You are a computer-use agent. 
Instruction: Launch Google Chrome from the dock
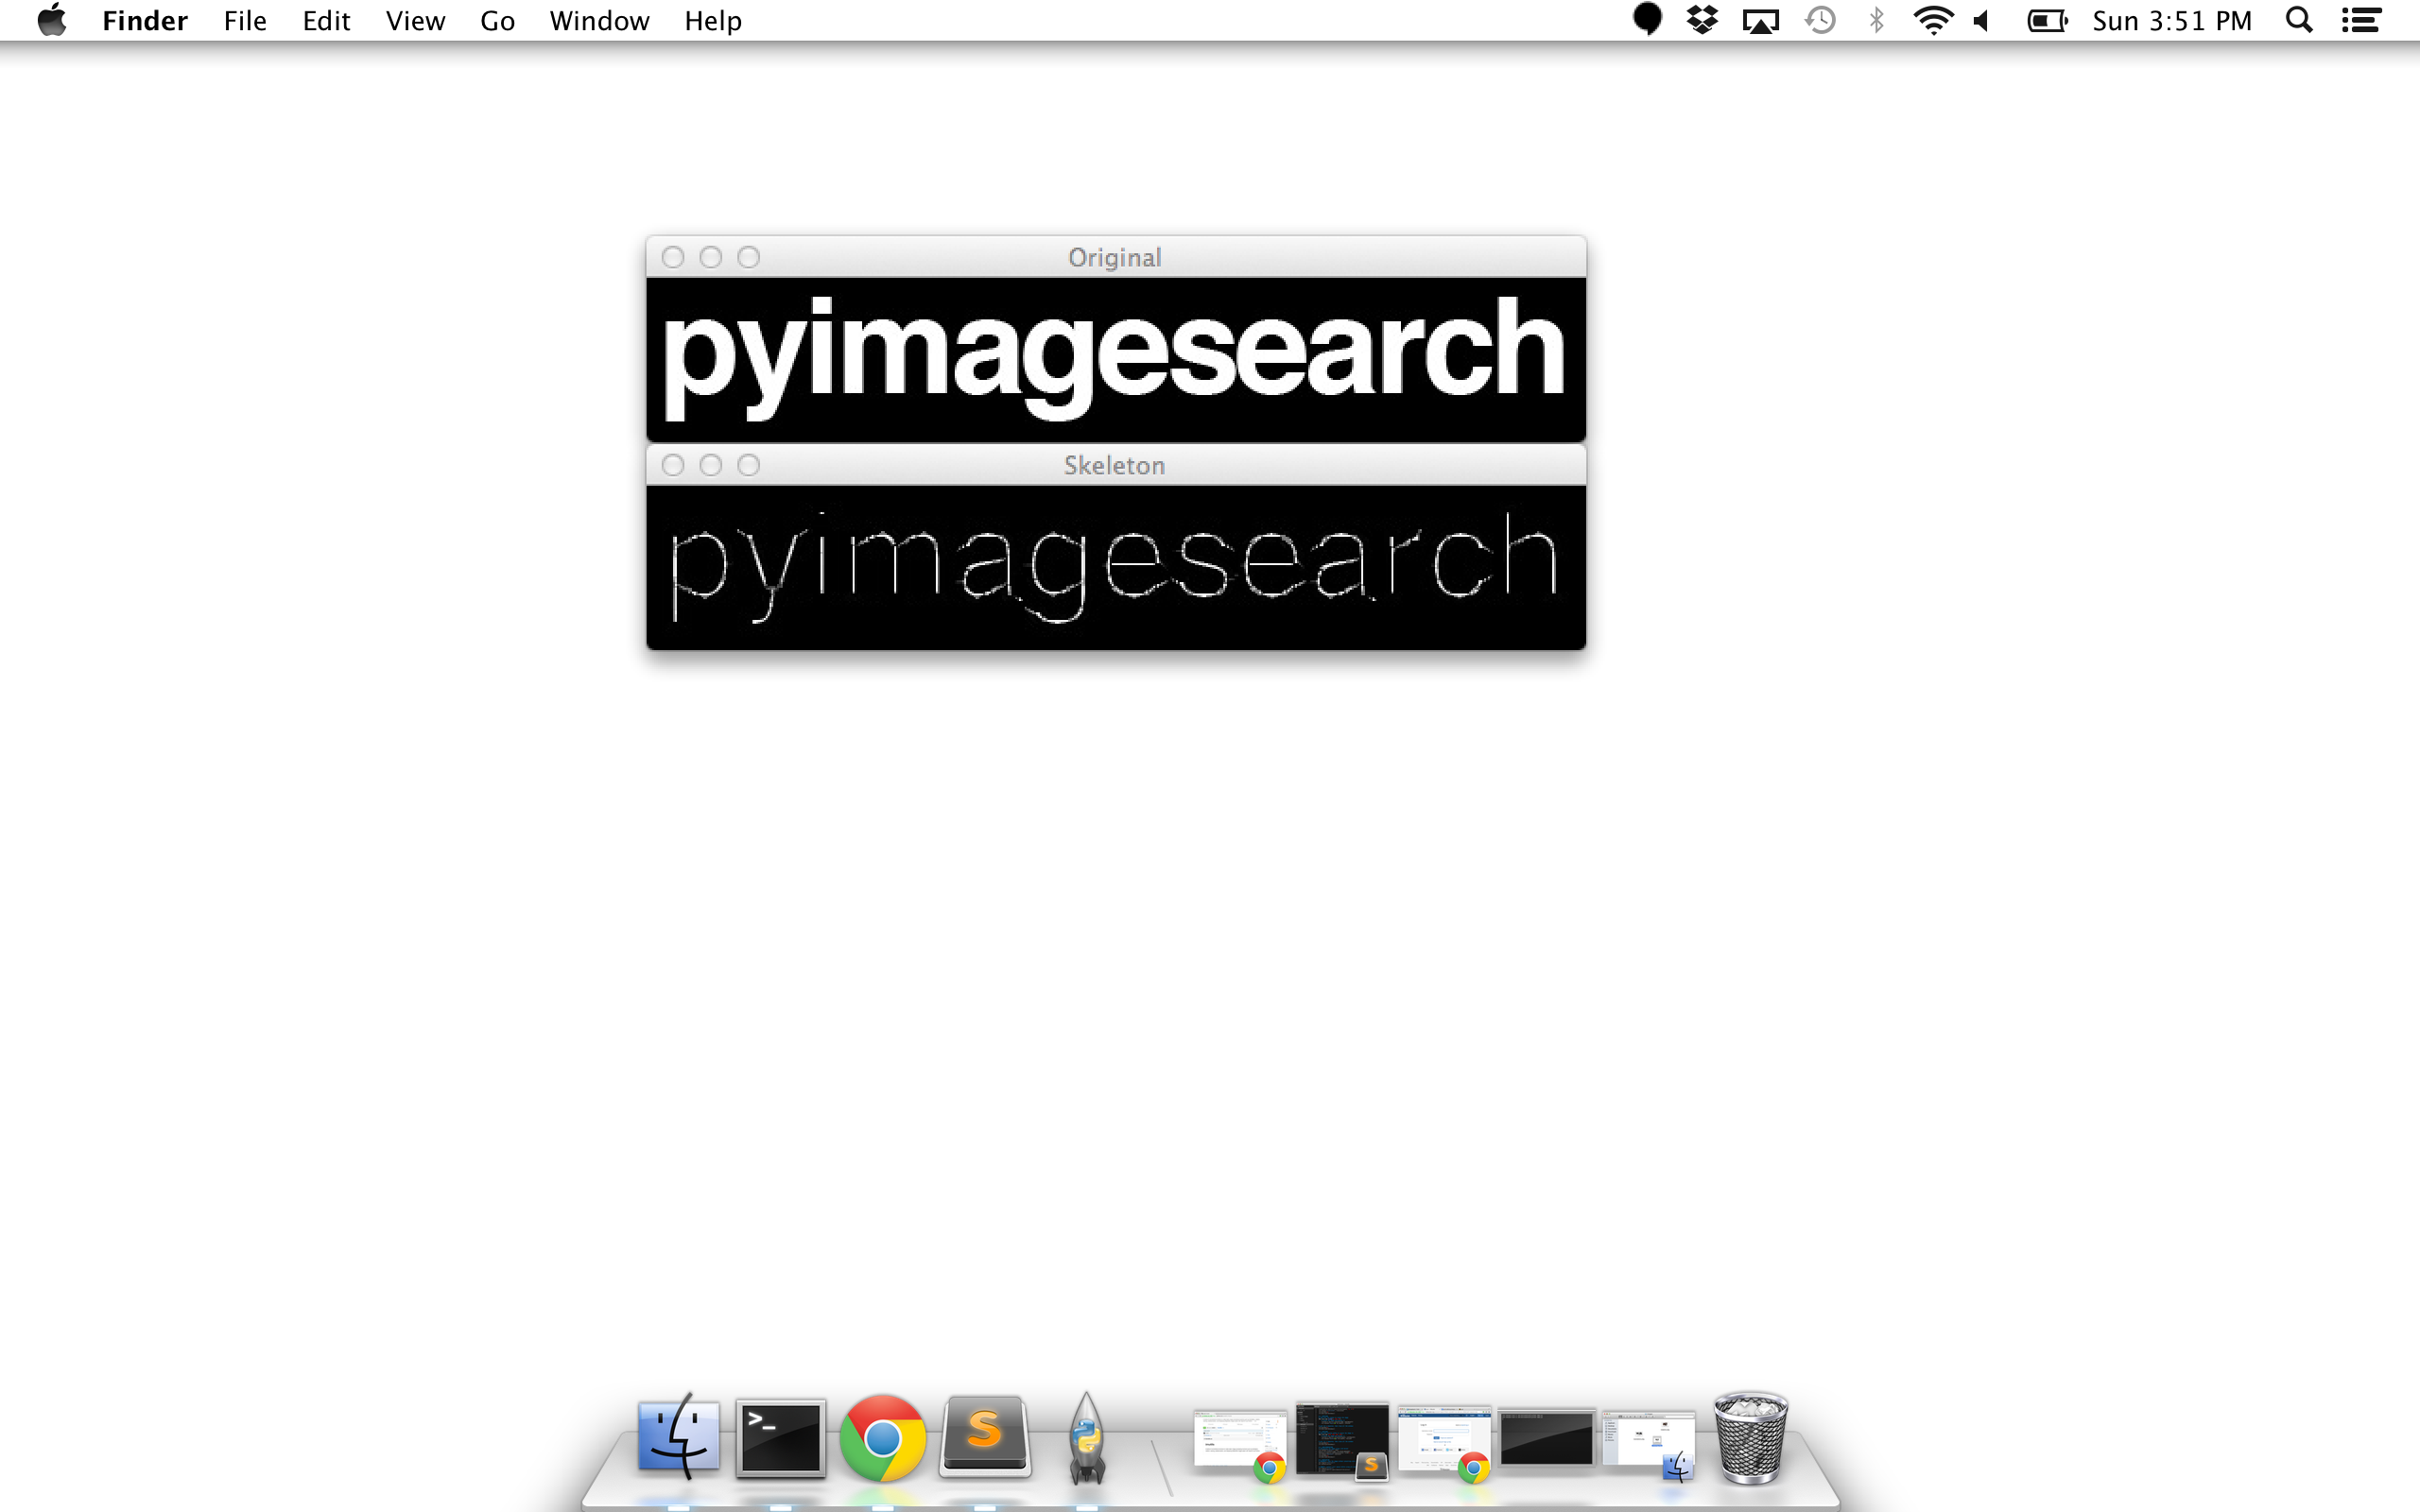(882, 1438)
